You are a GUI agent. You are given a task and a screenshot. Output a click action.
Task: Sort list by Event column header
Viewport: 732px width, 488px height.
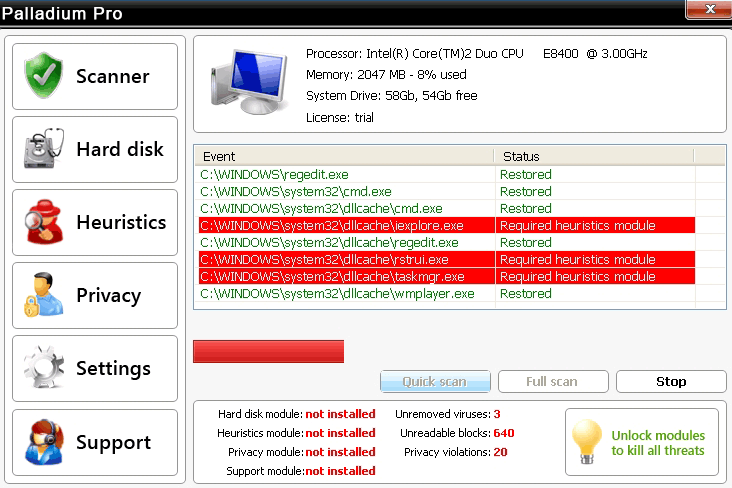[345, 156]
